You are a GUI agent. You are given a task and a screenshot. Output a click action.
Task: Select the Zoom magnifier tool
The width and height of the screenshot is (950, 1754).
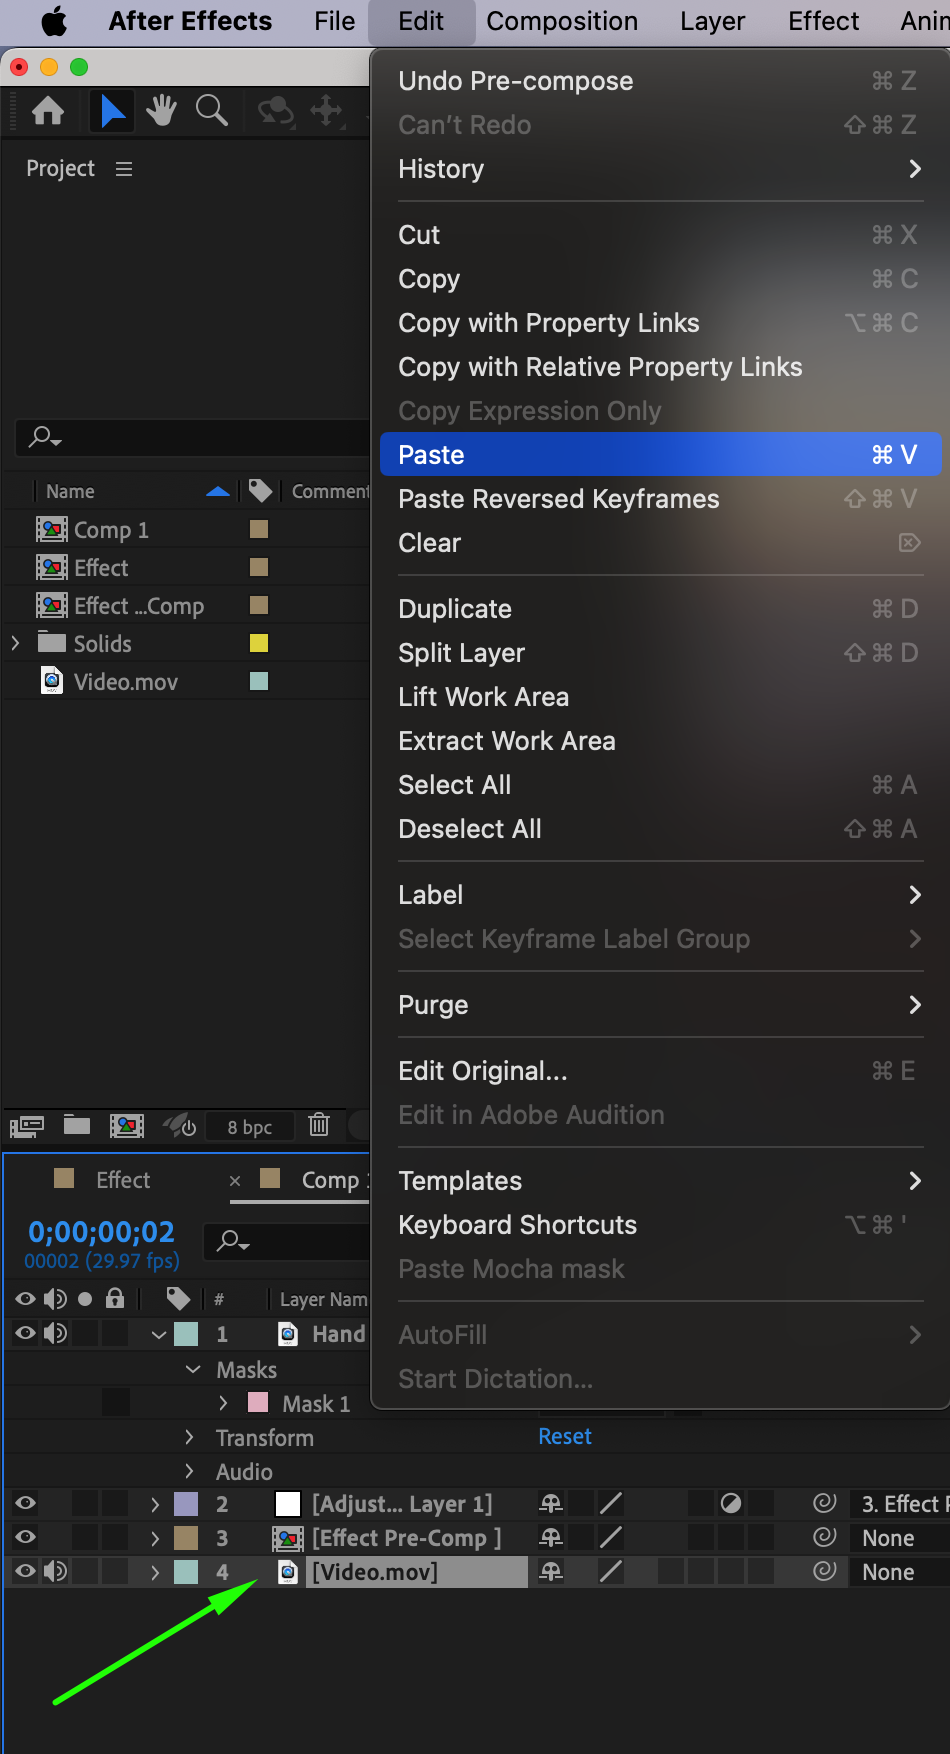click(211, 111)
